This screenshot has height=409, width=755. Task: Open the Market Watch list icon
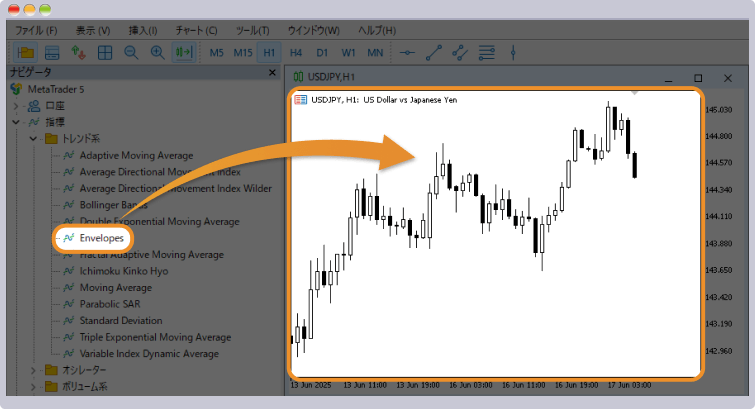[x=52, y=53]
